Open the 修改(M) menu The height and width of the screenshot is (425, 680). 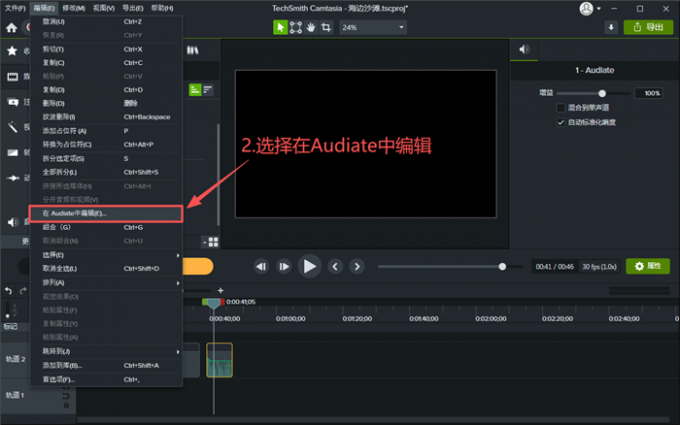(x=73, y=8)
